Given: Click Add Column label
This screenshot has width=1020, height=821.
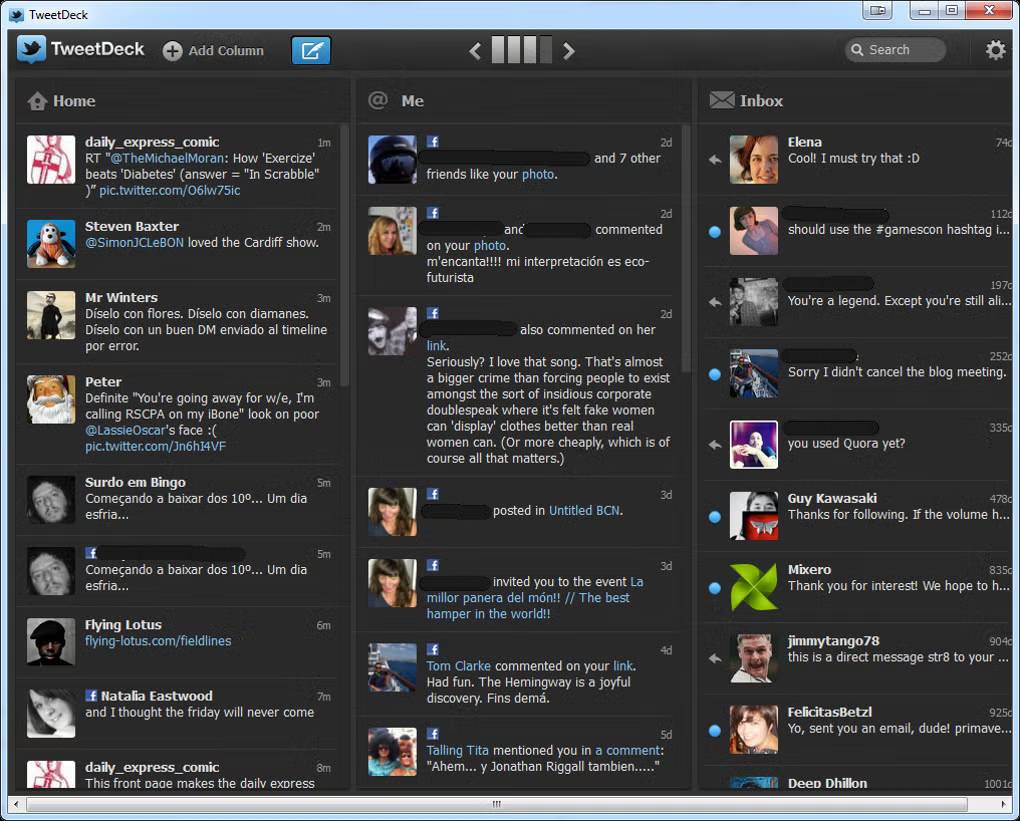Looking at the screenshot, I should (226, 51).
